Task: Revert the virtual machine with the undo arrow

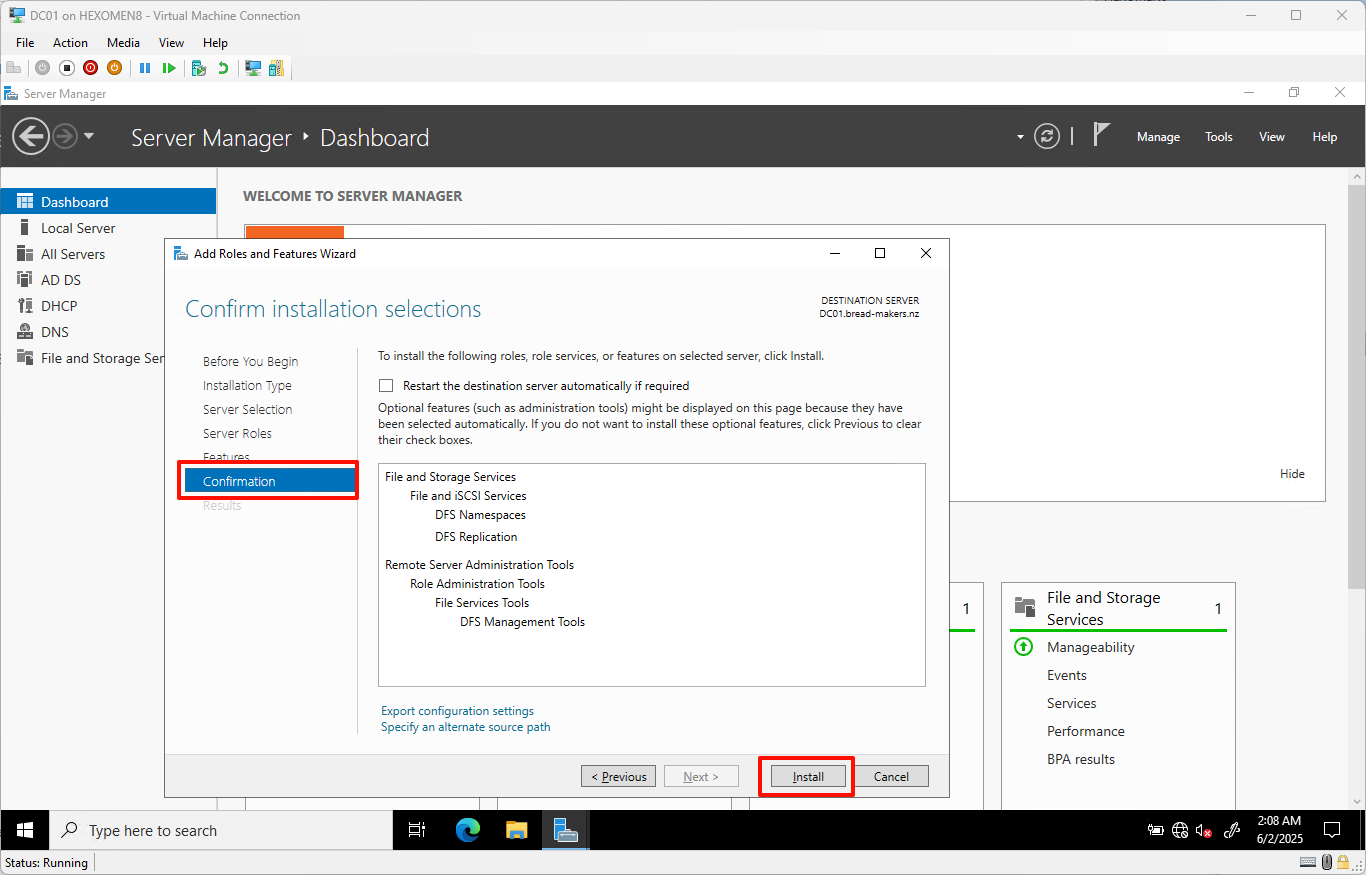Action: click(222, 68)
